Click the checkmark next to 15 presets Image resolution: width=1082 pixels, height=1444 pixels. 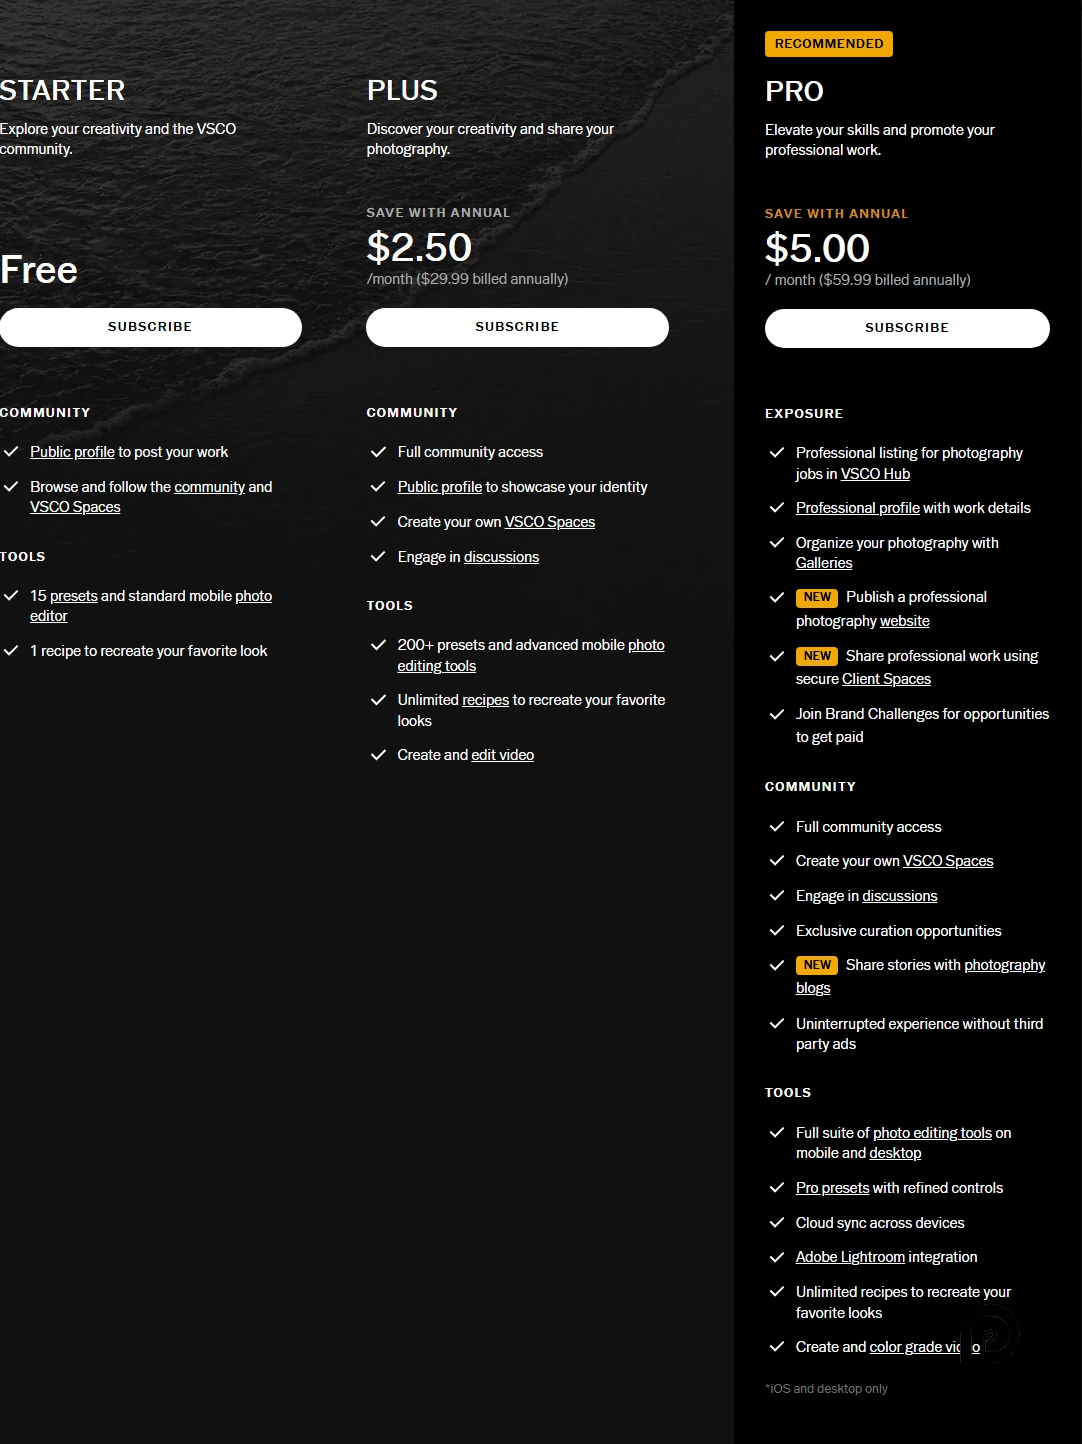[x=11, y=595]
